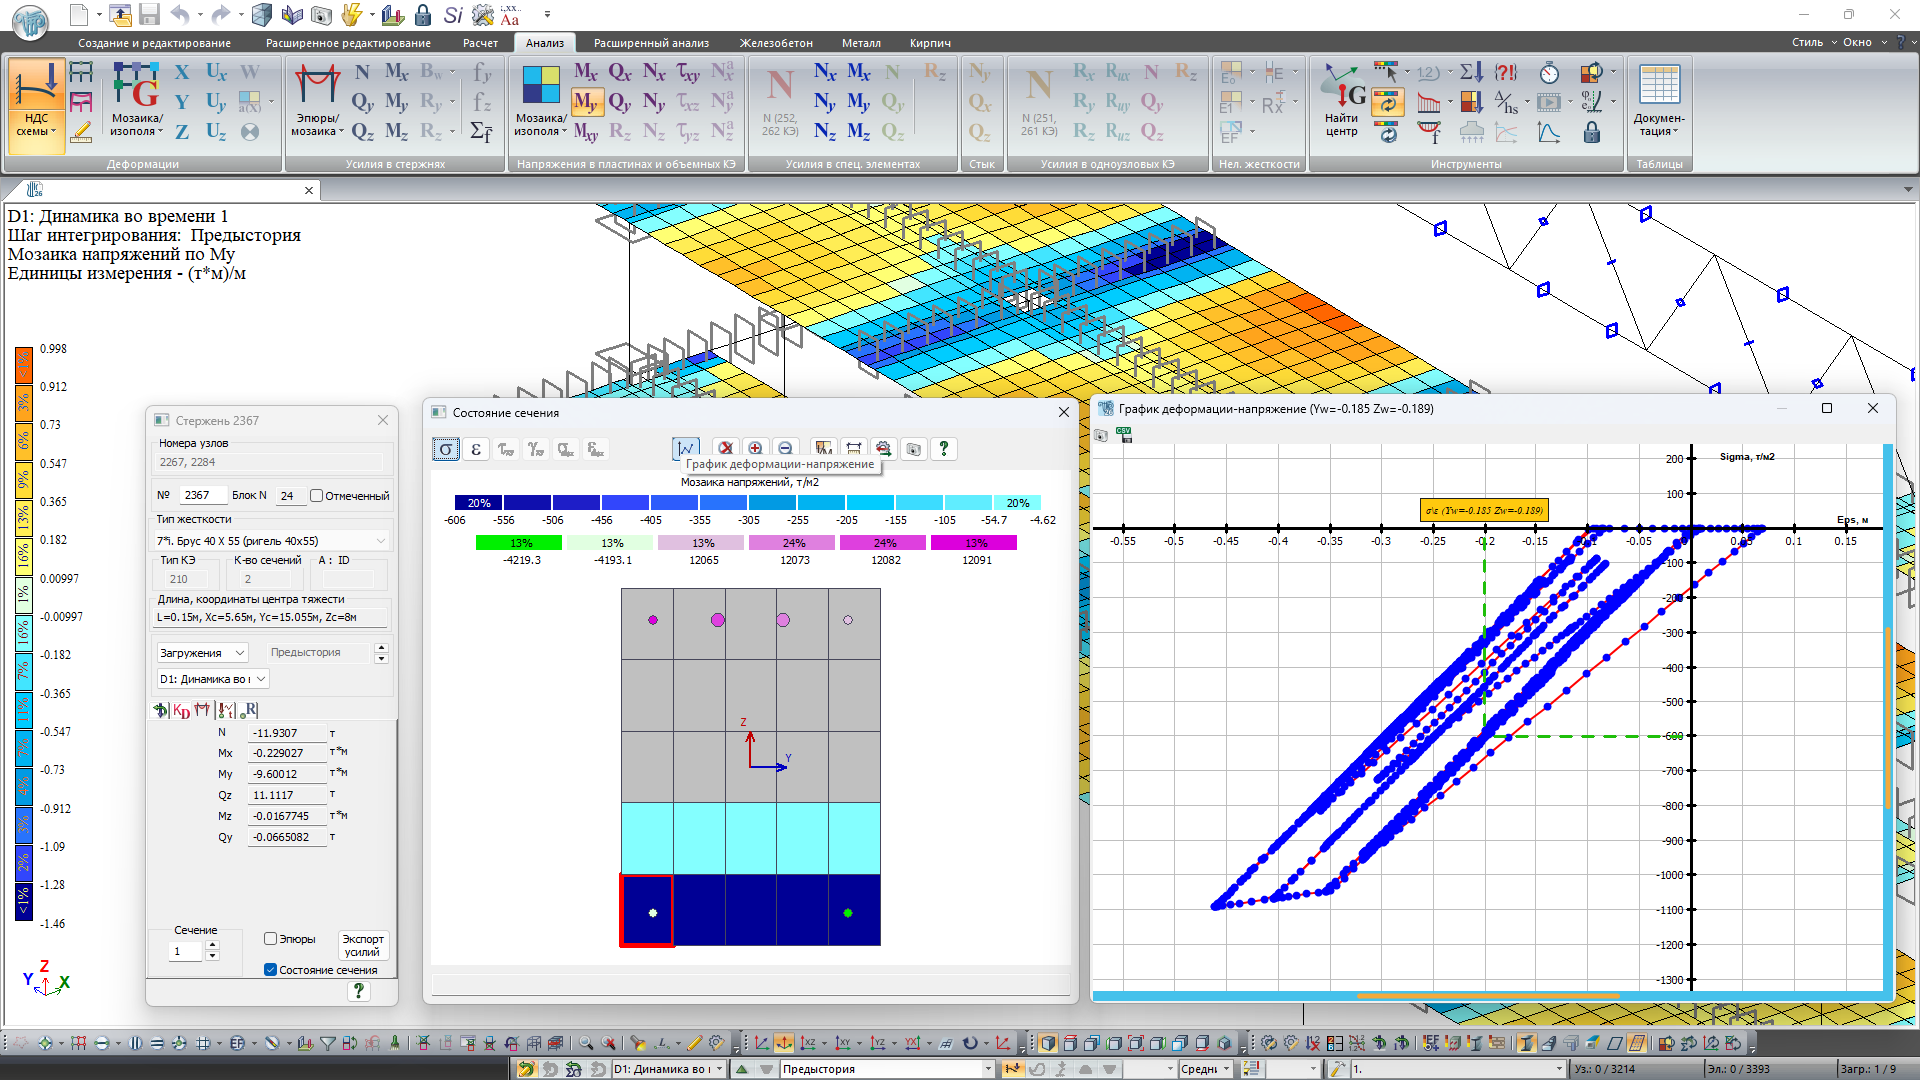This screenshot has width=1920, height=1080.
Task: Click the help question mark in section toolbar
Action: pyautogui.click(x=944, y=449)
